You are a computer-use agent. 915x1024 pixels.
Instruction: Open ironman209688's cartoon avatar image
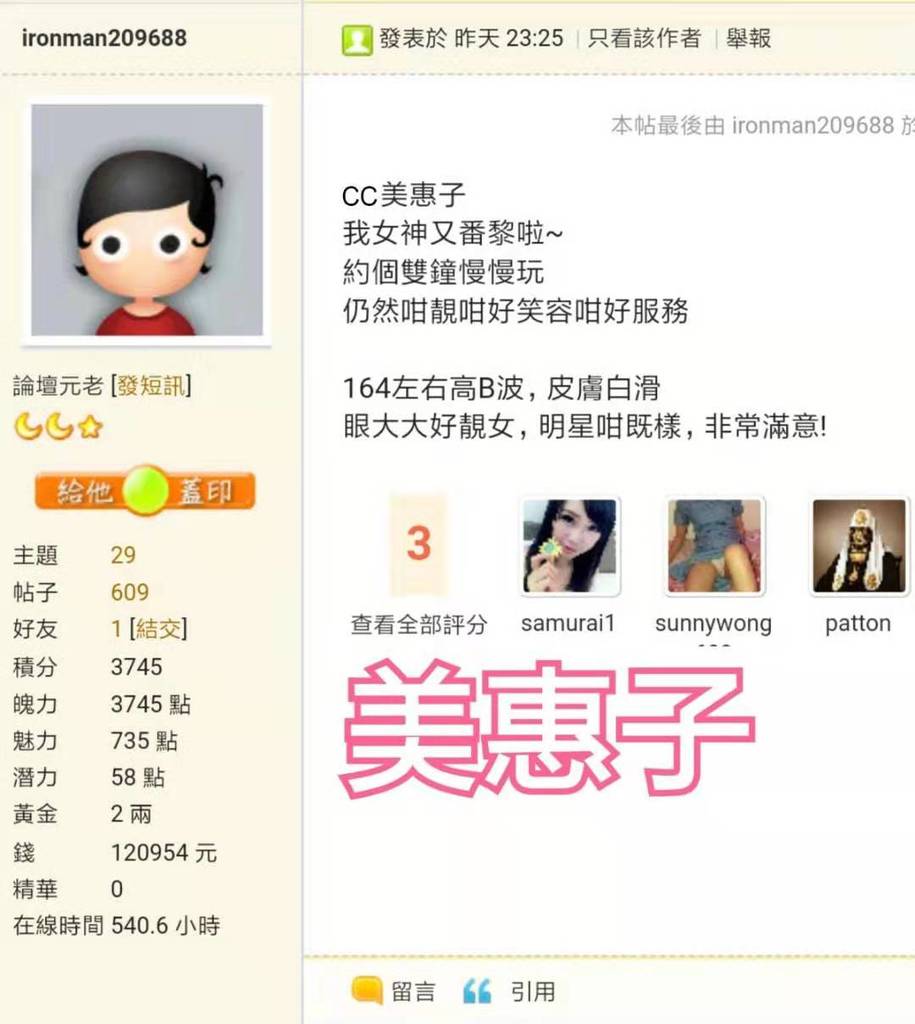click(x=147, y=220)
